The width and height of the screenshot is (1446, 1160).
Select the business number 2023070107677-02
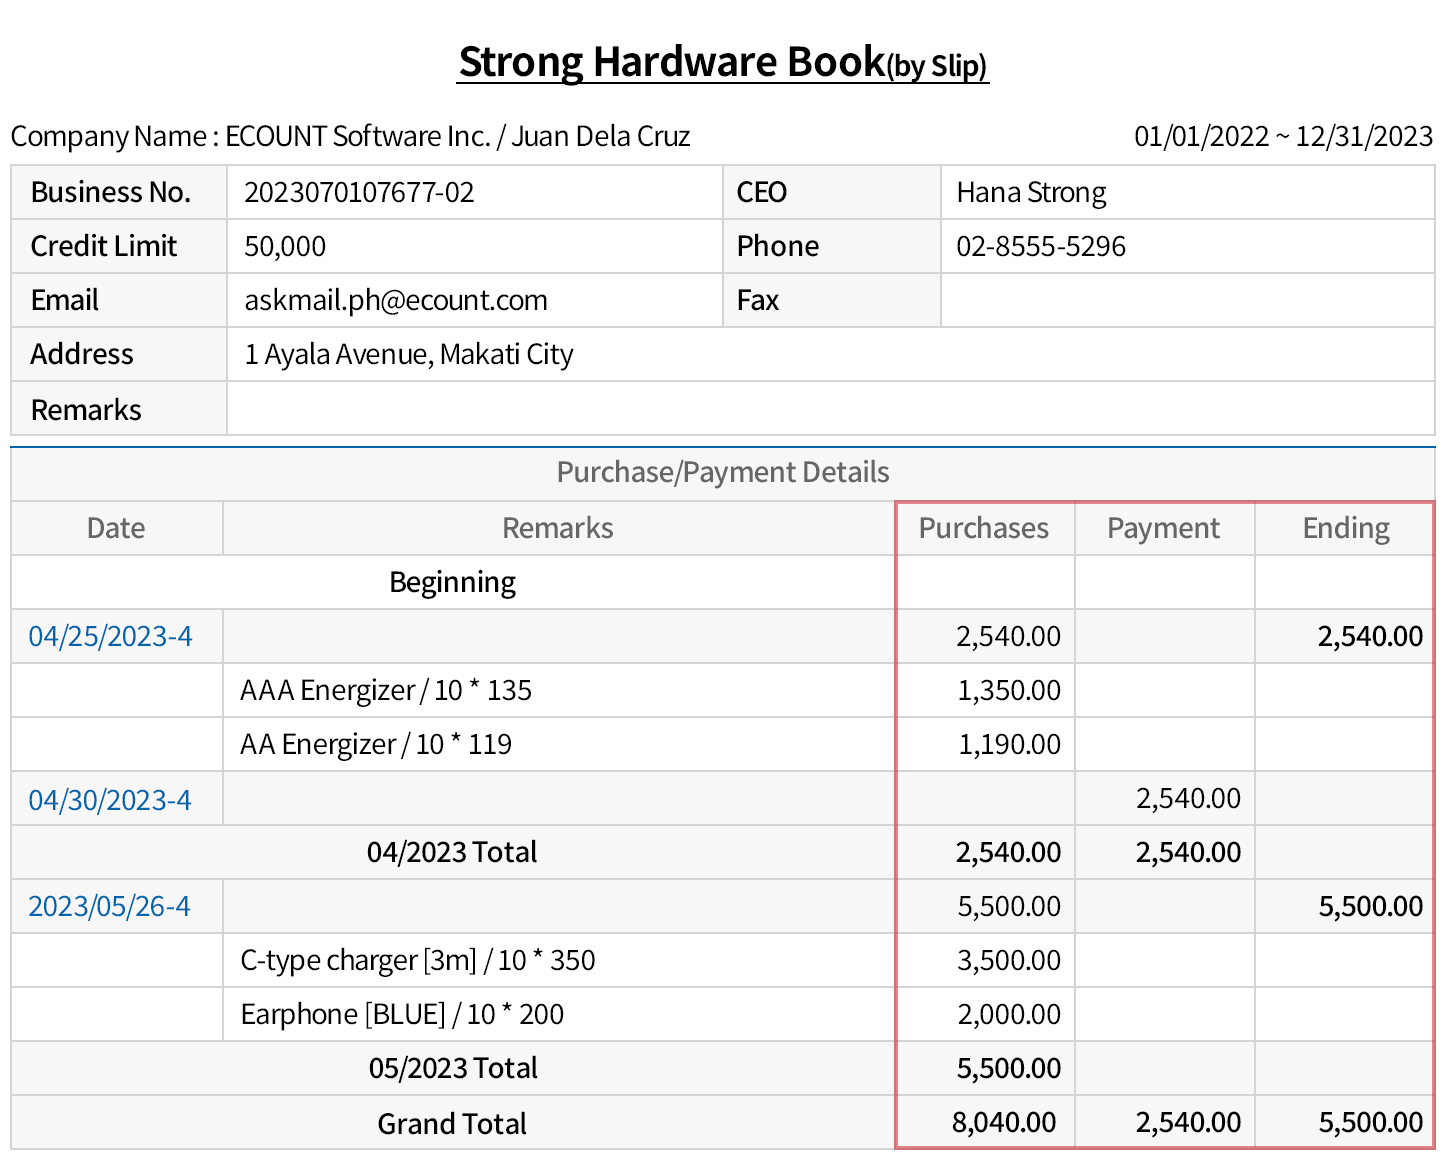(359, 193)
